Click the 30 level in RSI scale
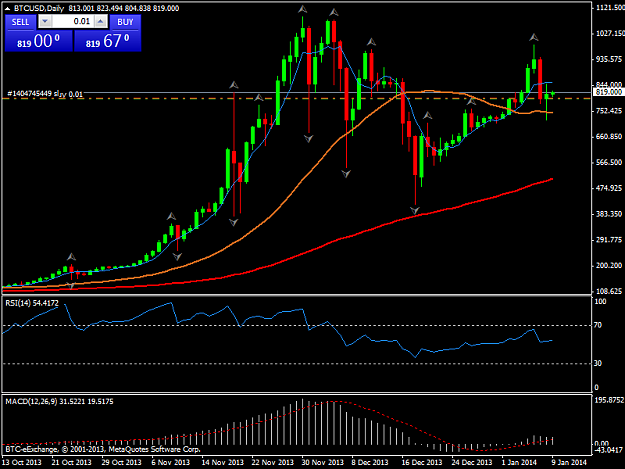The image size is (625, 469). [598, 363]
